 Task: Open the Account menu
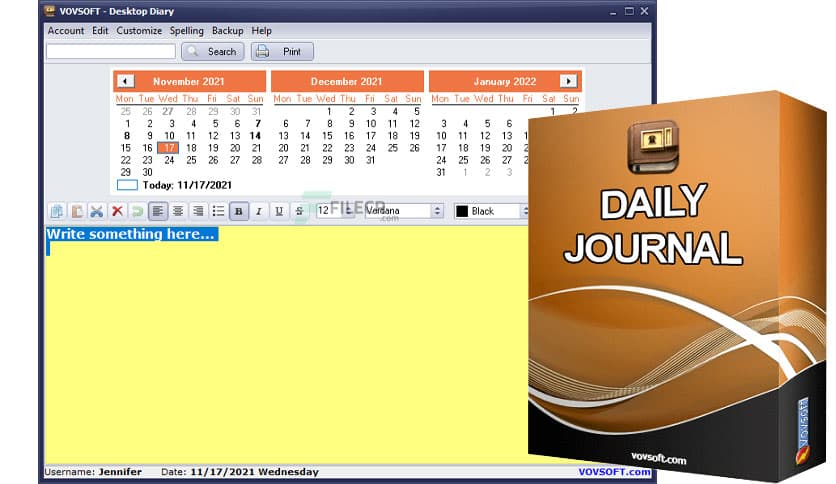pos(66,30)
